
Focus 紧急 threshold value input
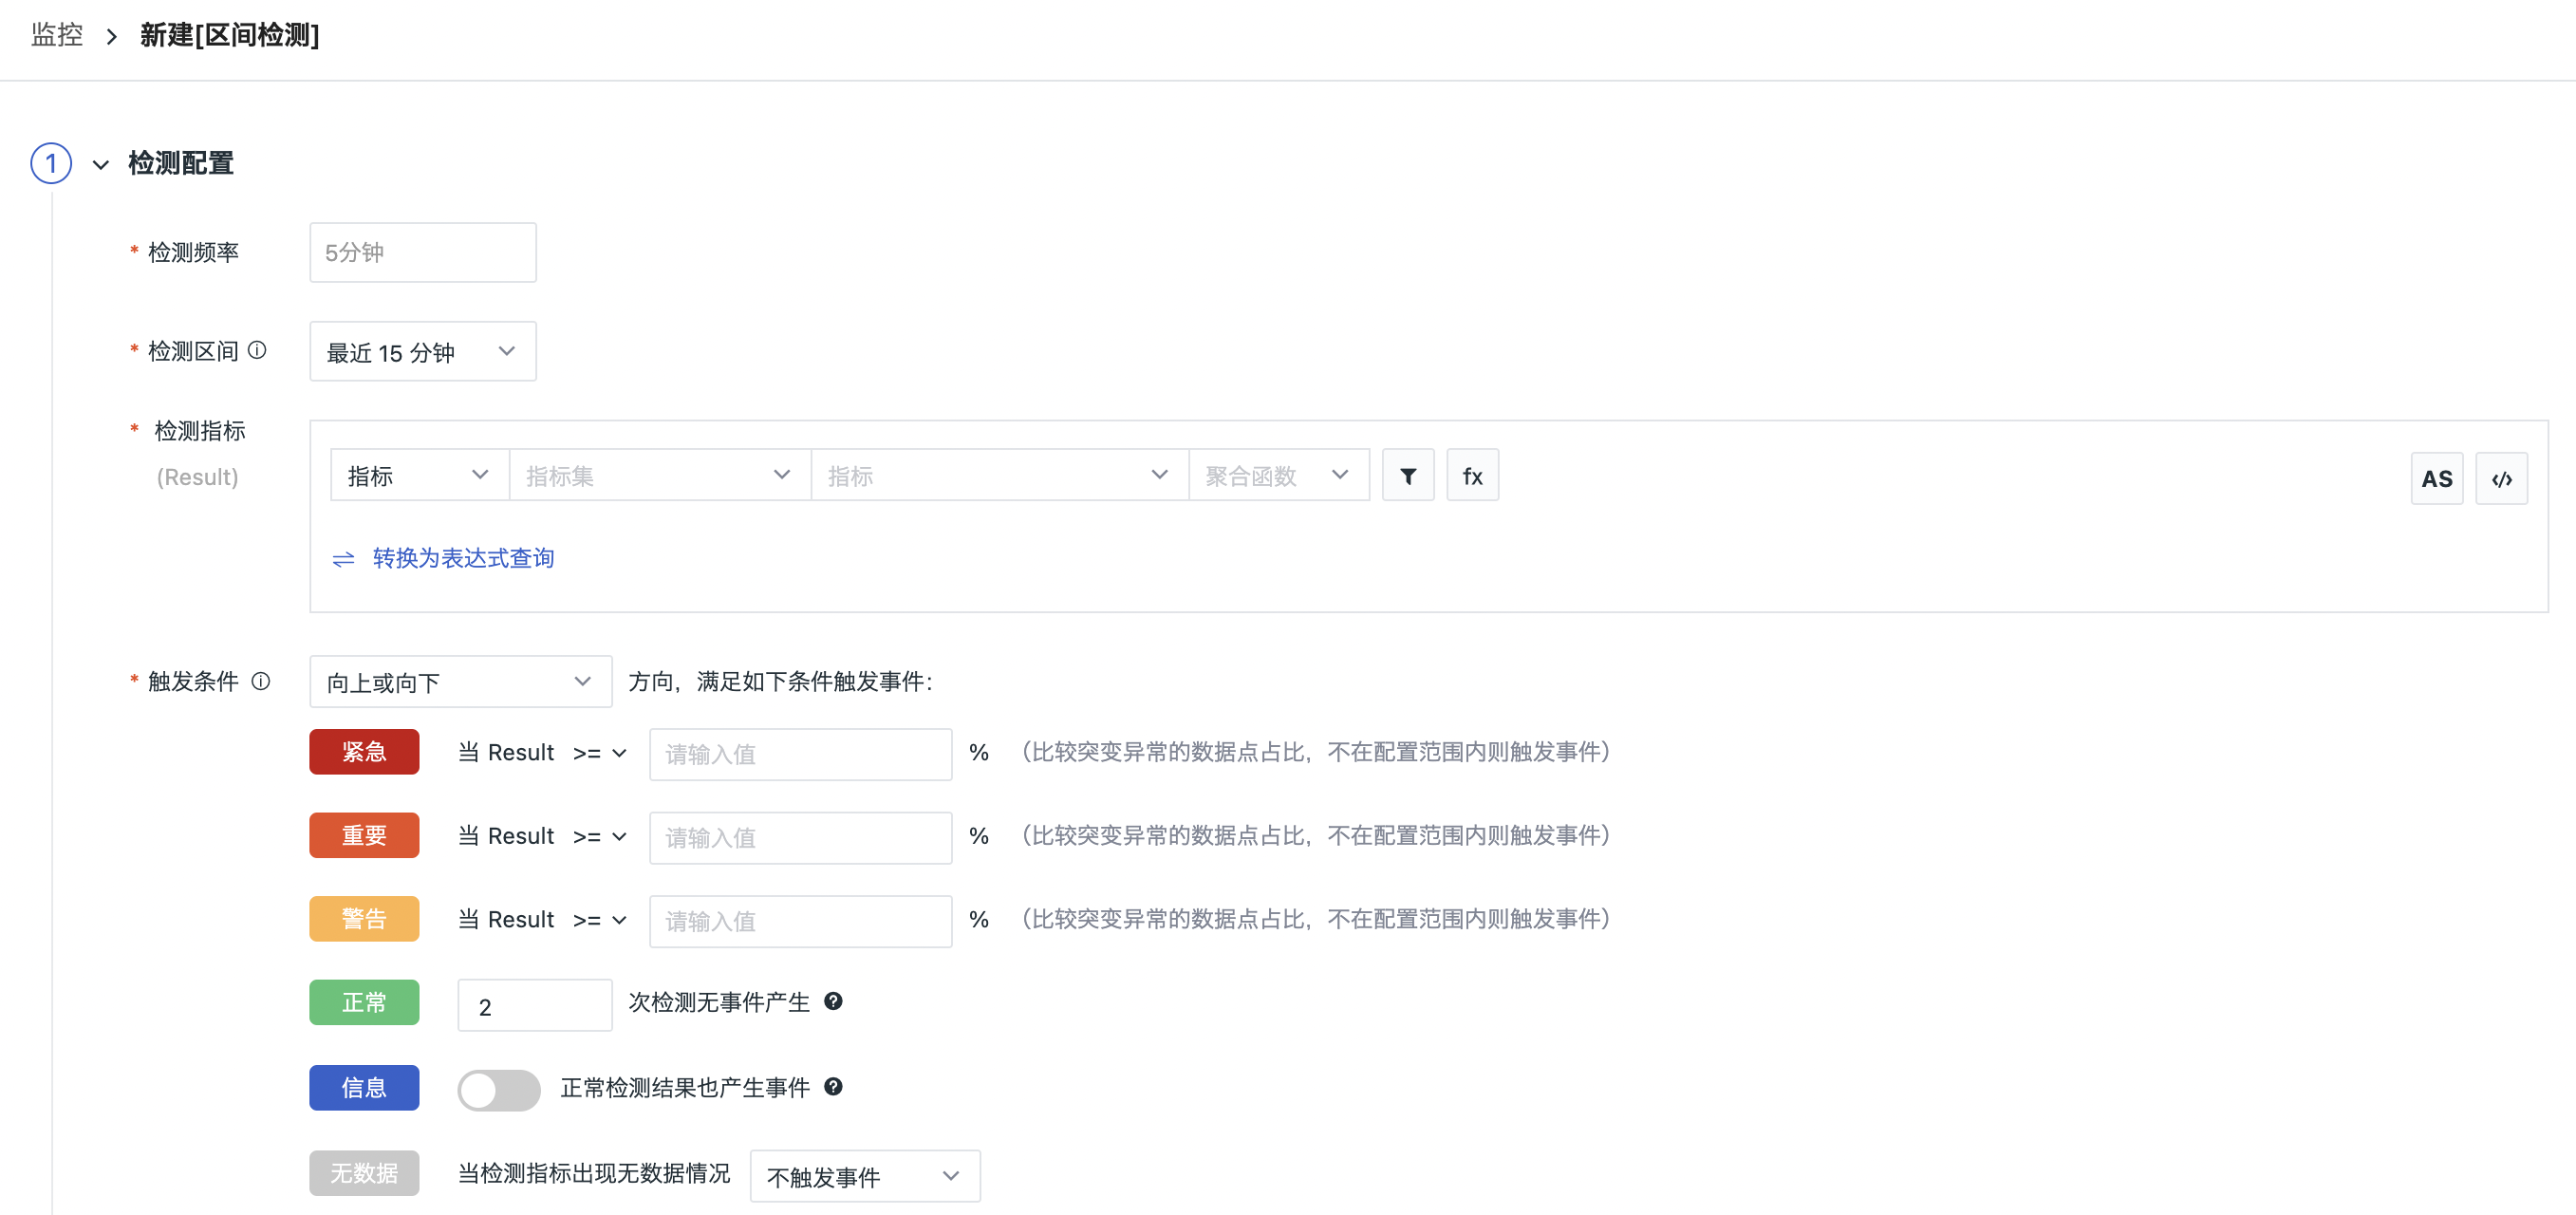pos(800,754)
